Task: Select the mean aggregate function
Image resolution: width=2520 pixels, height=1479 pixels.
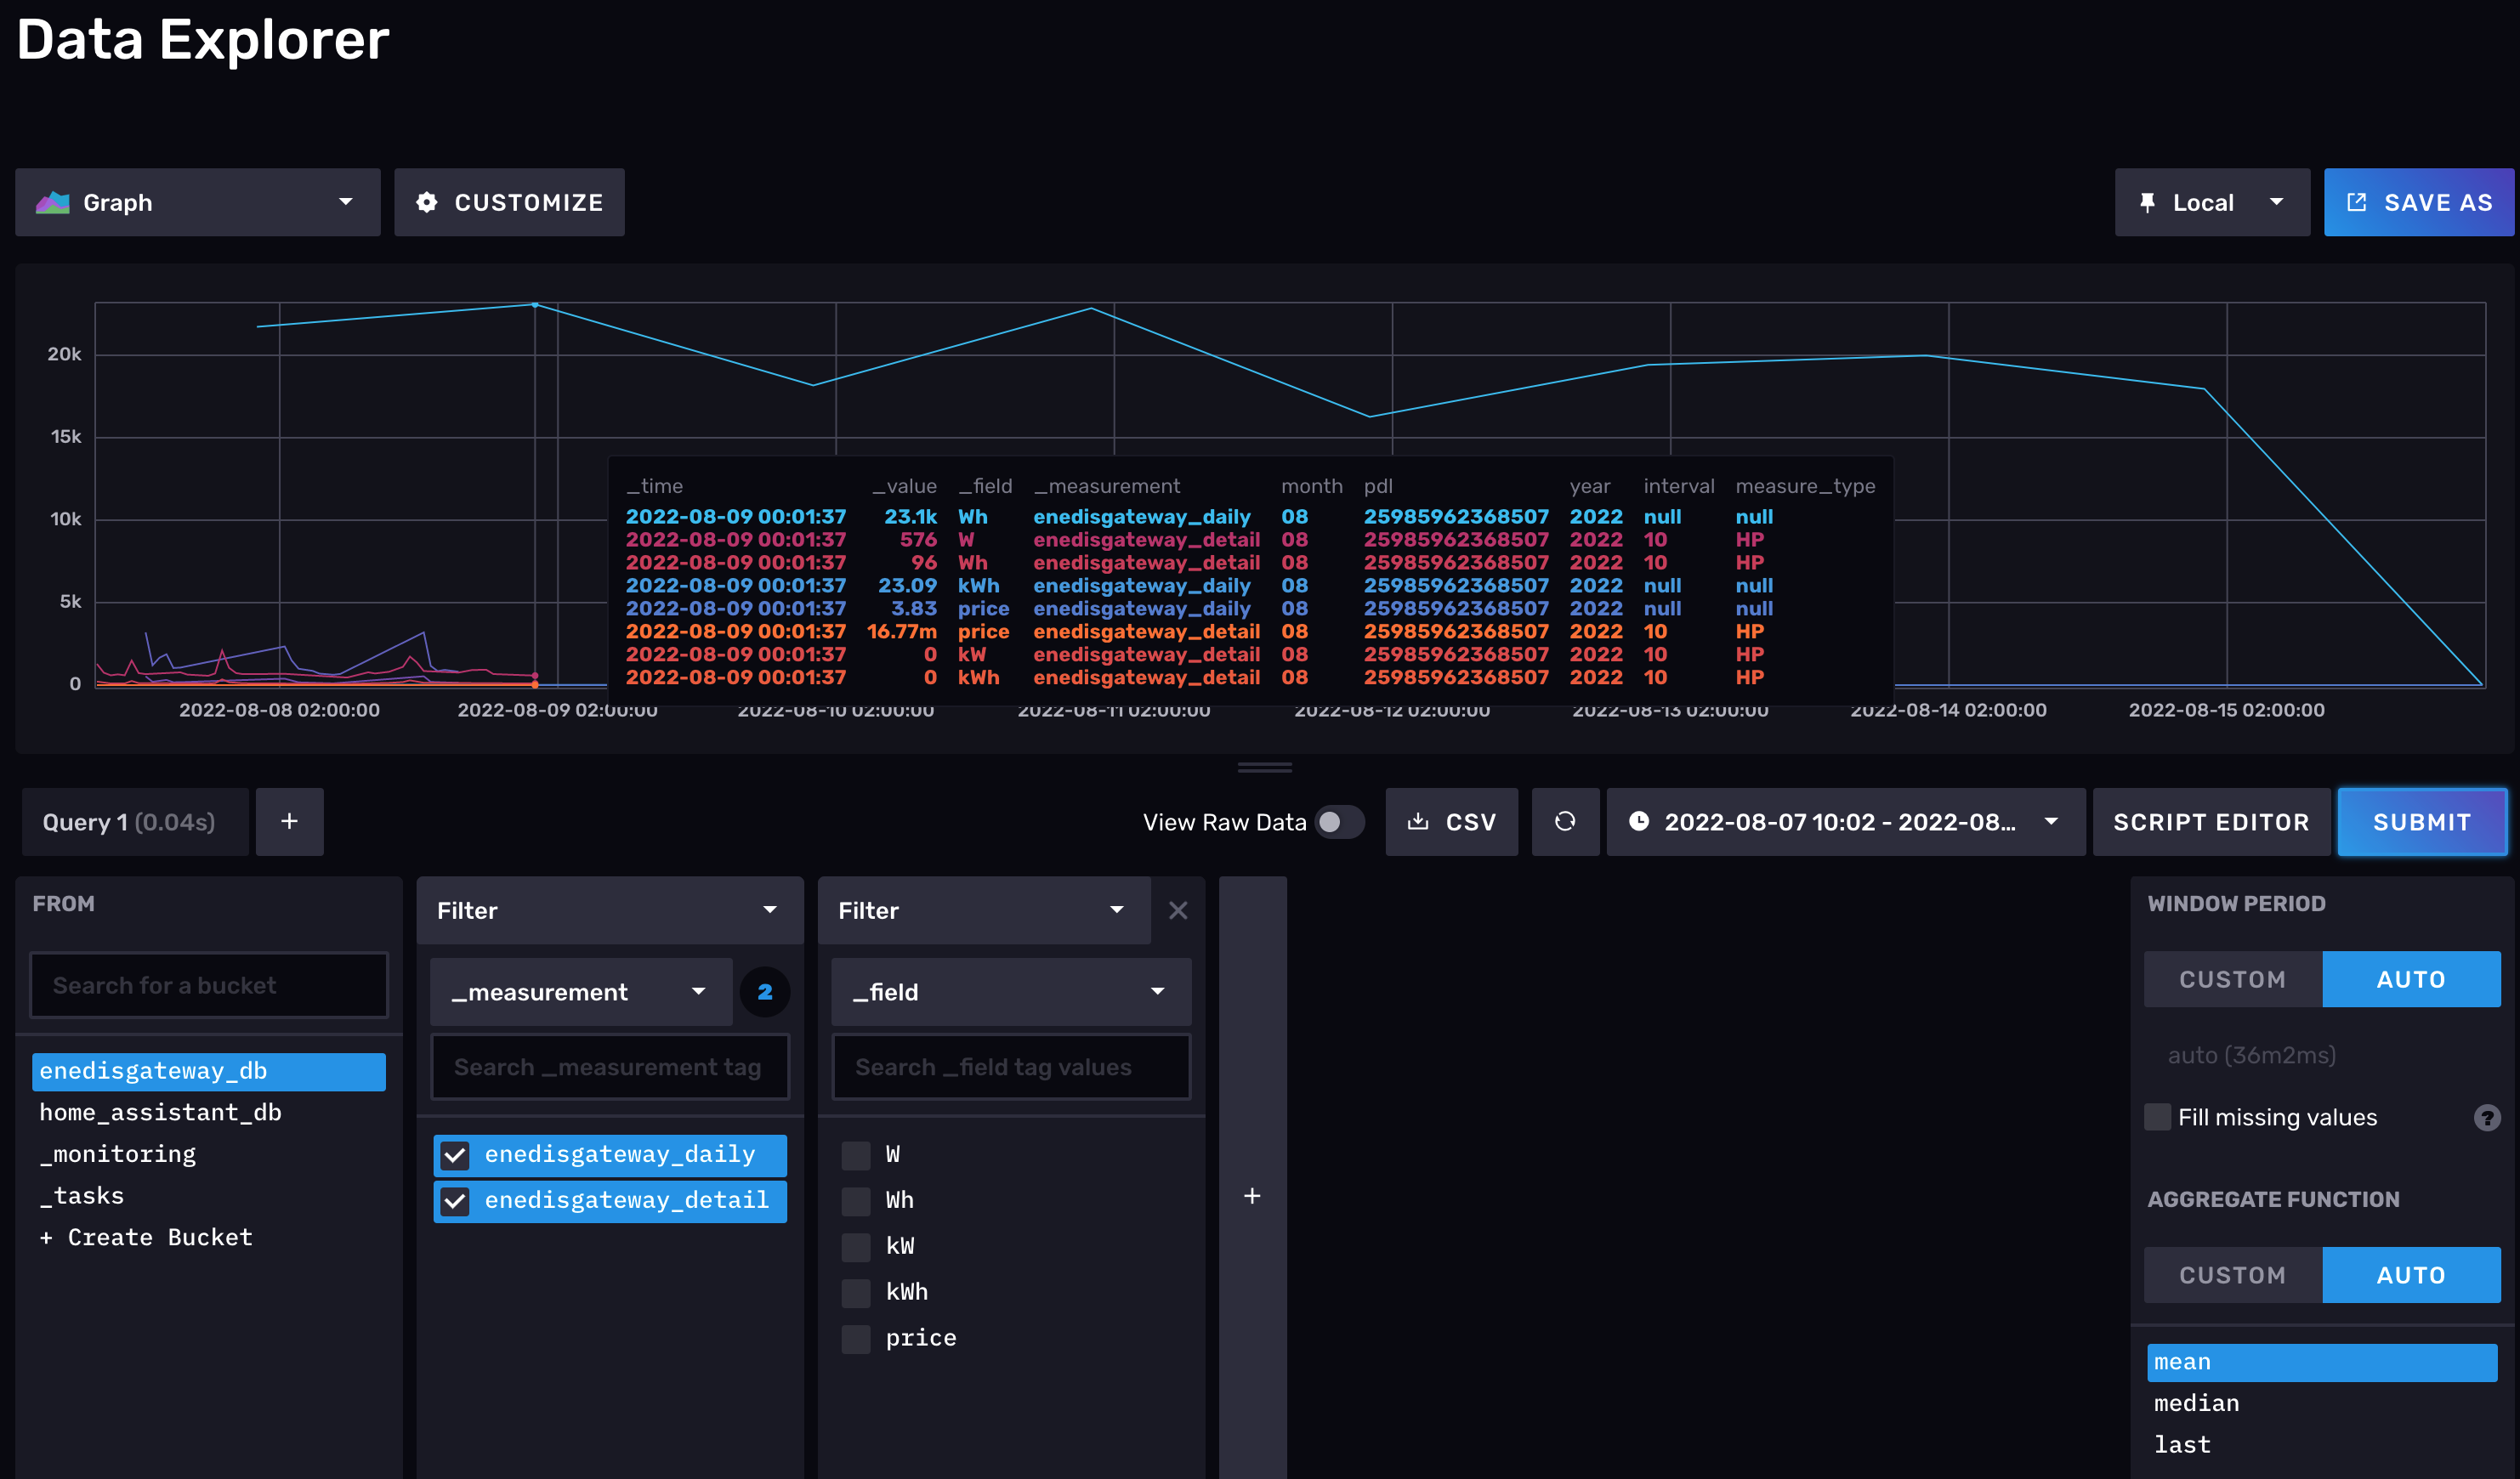Action: coord(2322,1362)
